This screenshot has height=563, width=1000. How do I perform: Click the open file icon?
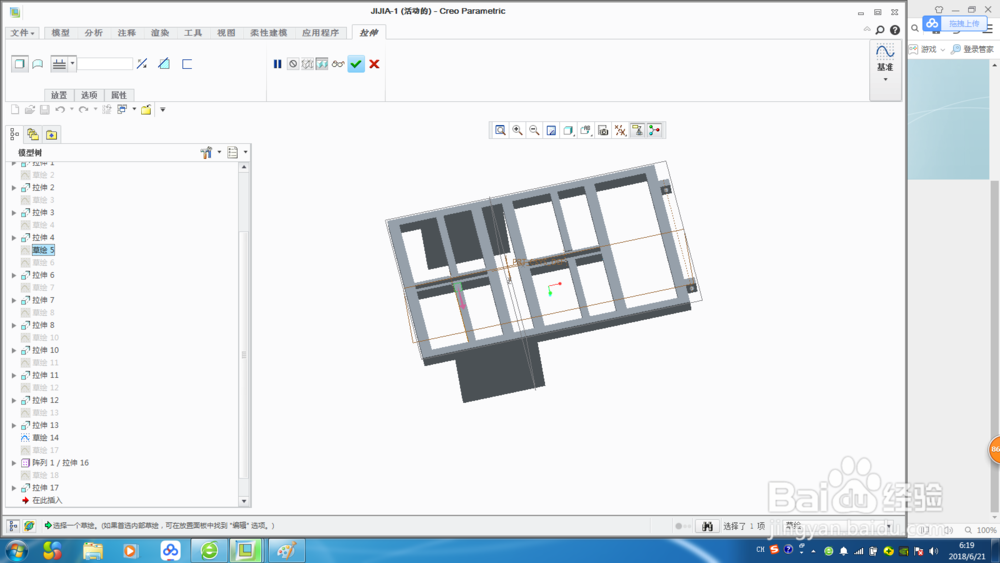(x=30, y=110)
